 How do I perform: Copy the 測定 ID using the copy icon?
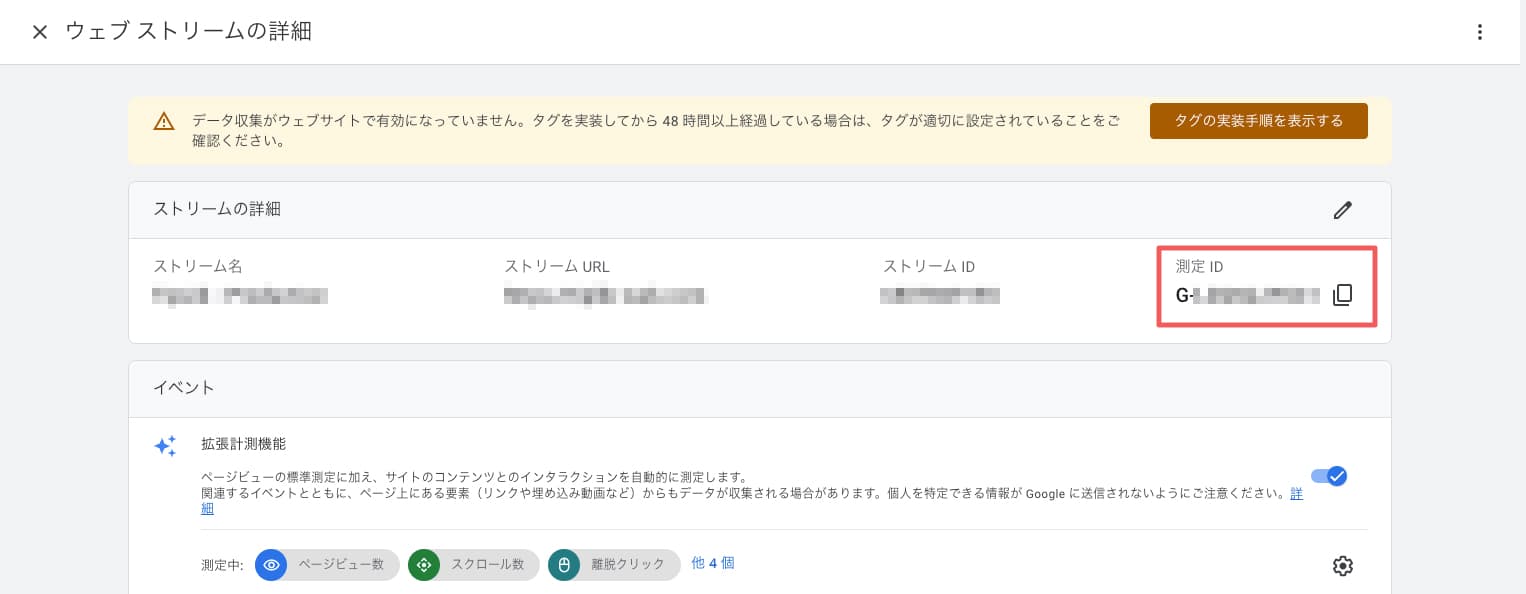click(x=1343, y=295)
